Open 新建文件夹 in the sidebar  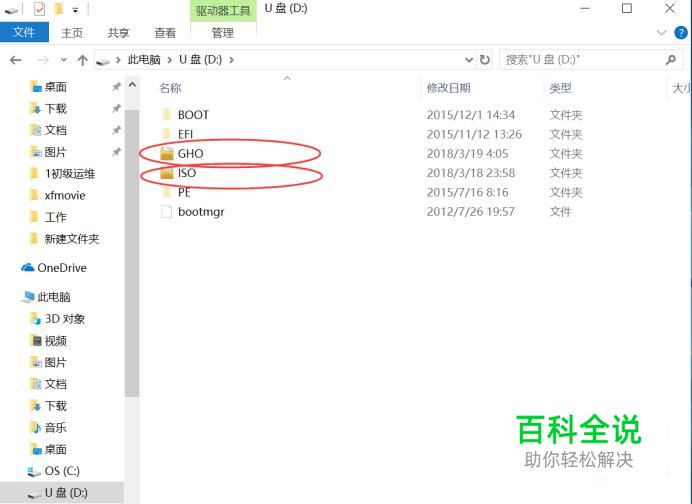[x=65, y=239]
